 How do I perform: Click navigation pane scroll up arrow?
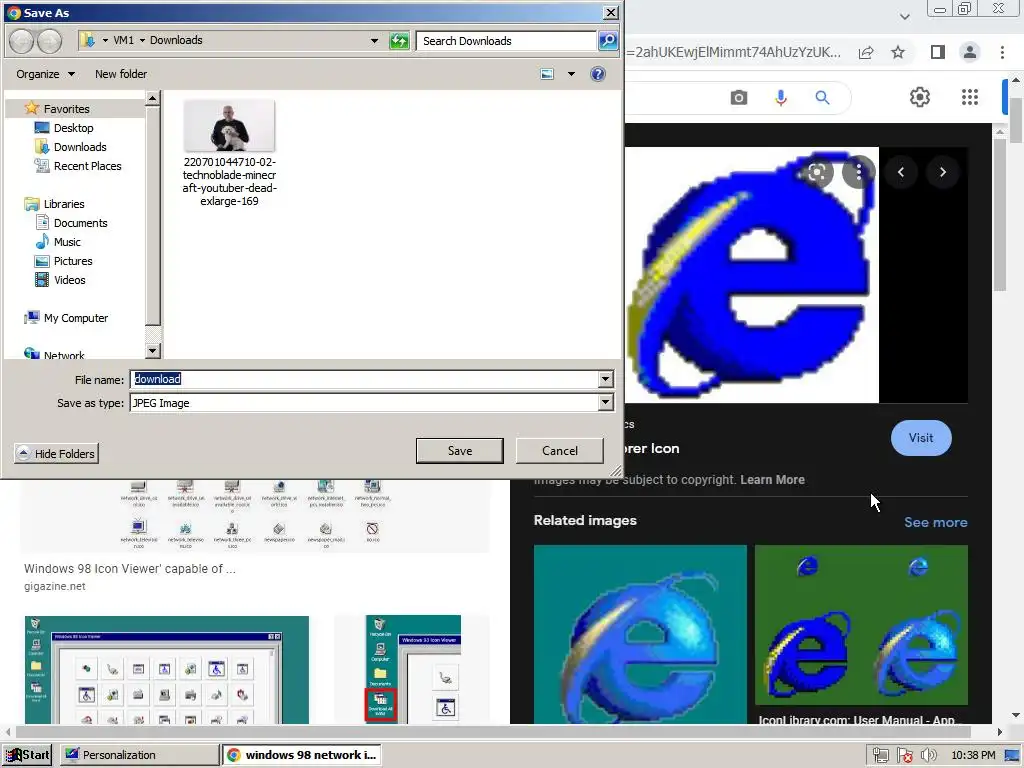click(152, 98)
